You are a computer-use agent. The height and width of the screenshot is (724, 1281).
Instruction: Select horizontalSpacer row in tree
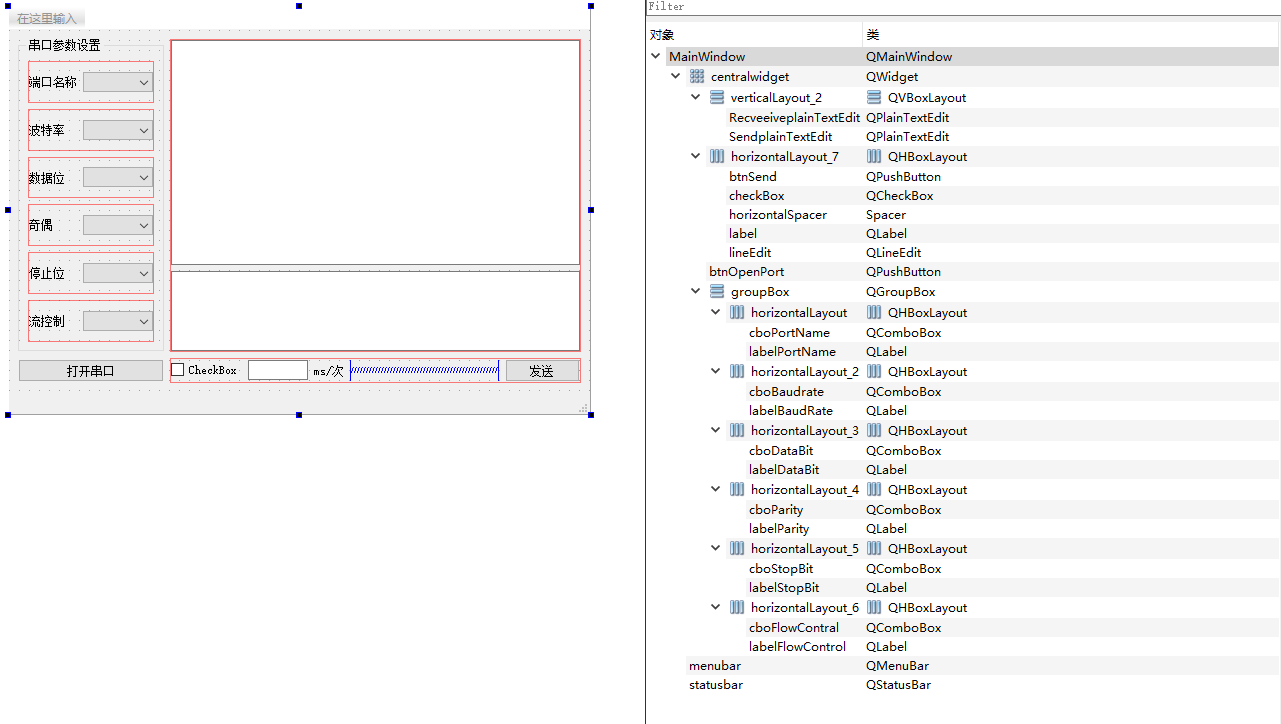[x=778, y=215]
